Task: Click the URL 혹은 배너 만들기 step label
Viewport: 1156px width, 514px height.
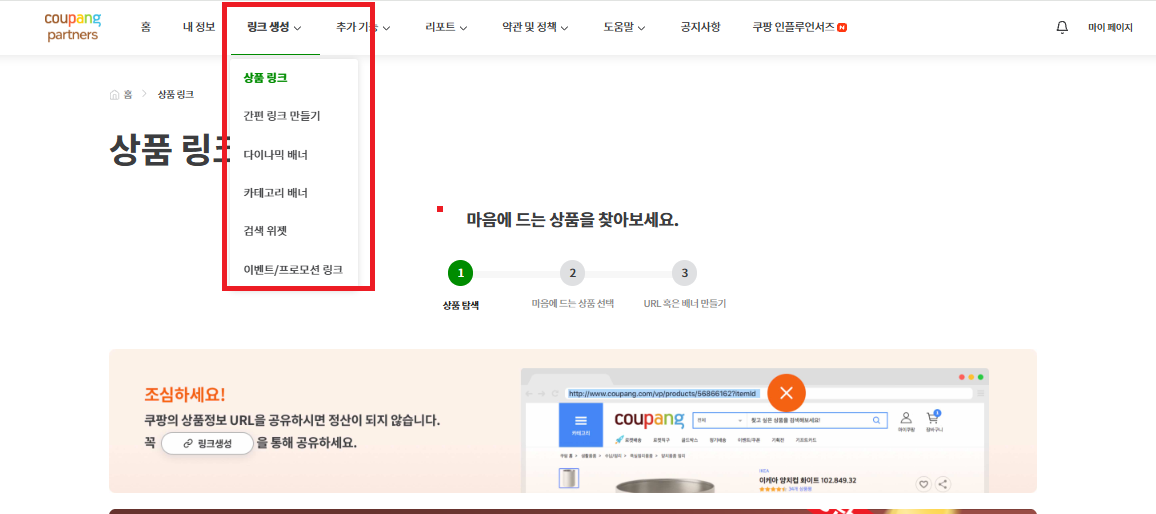Action: 685,303
